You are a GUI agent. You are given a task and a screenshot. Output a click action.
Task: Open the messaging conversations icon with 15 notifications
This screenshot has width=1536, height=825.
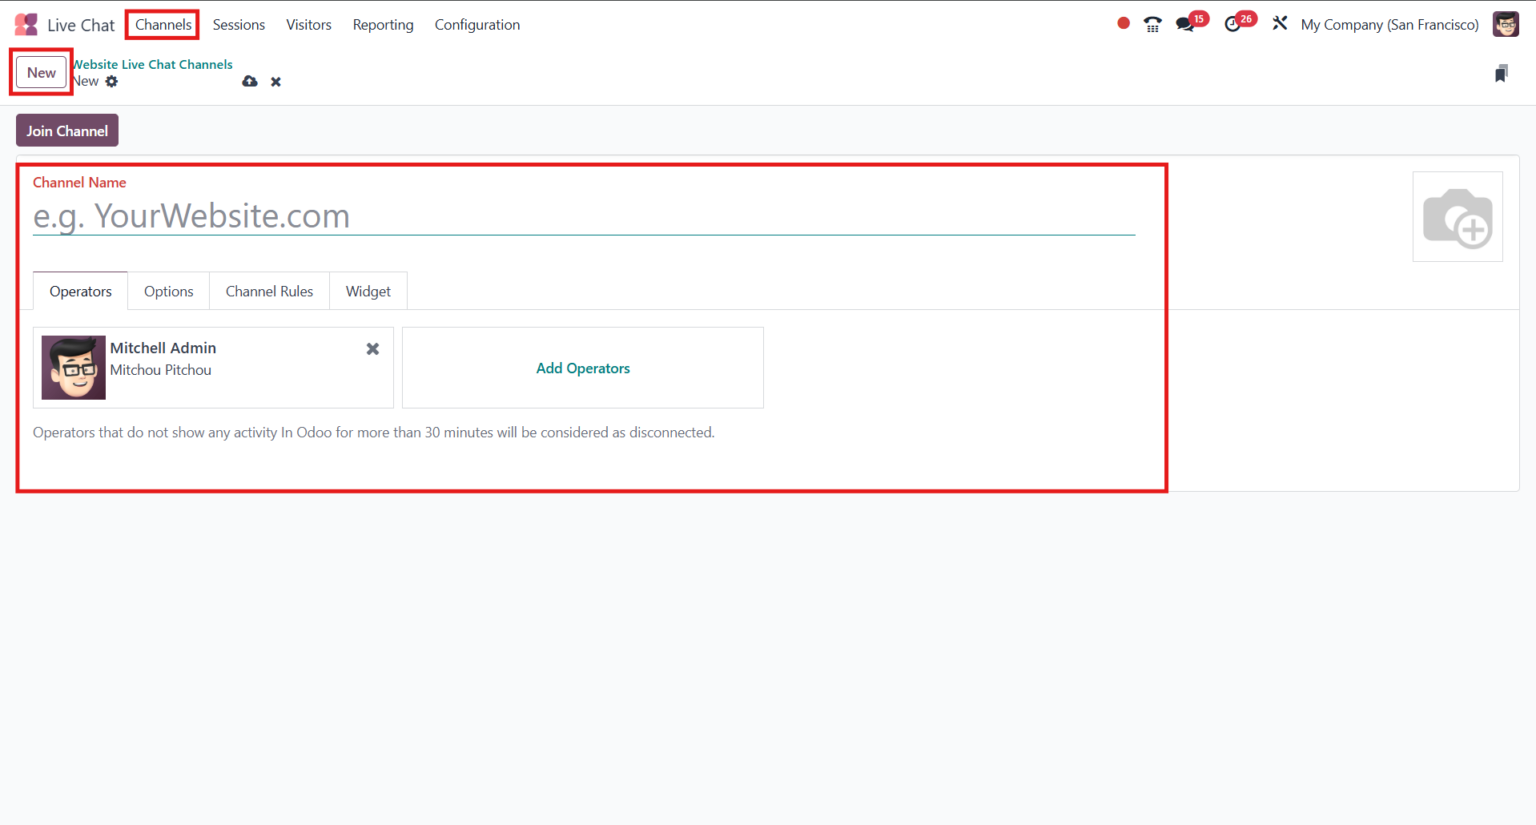point(1186,22)
